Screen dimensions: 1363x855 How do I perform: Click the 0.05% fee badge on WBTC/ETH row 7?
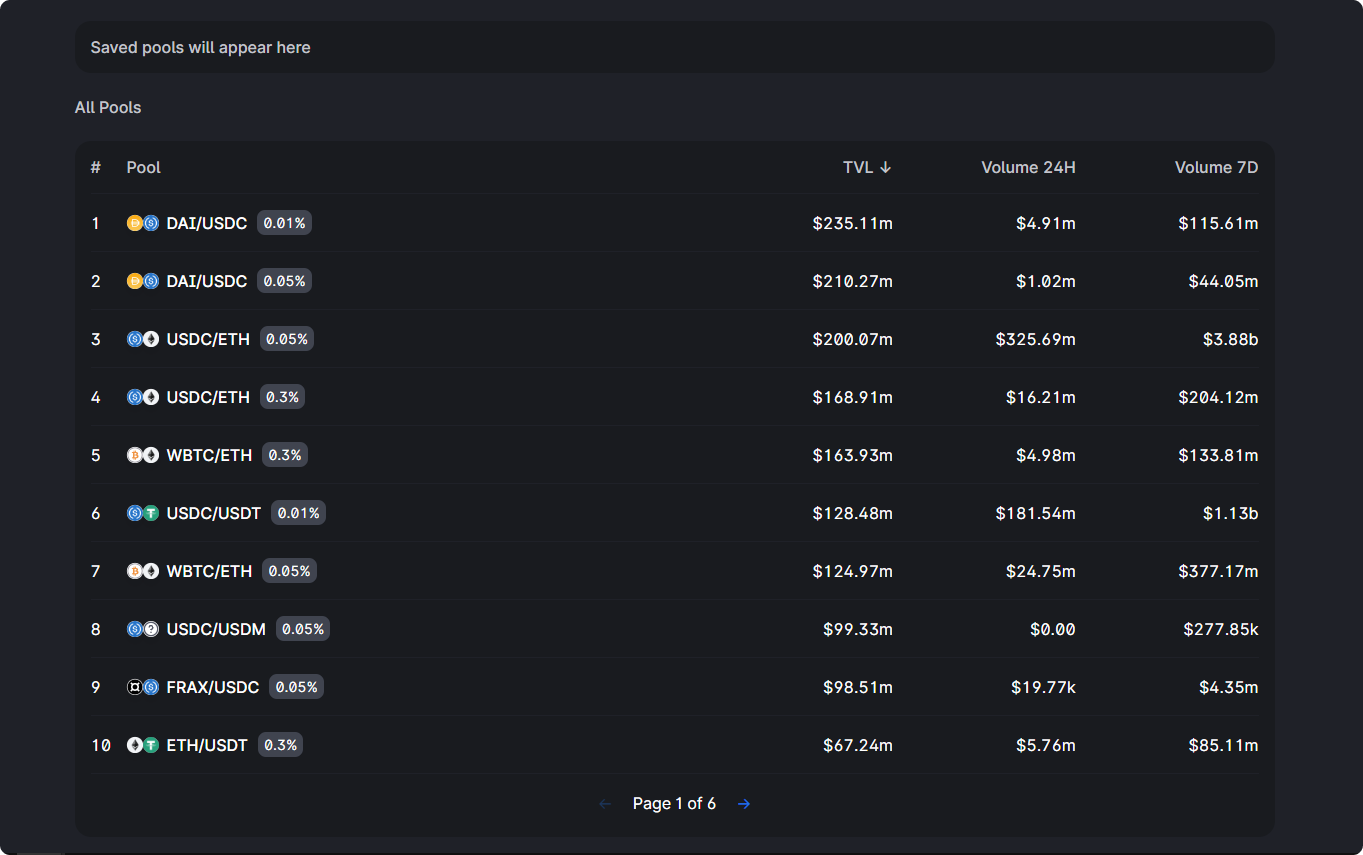(289, 571)
